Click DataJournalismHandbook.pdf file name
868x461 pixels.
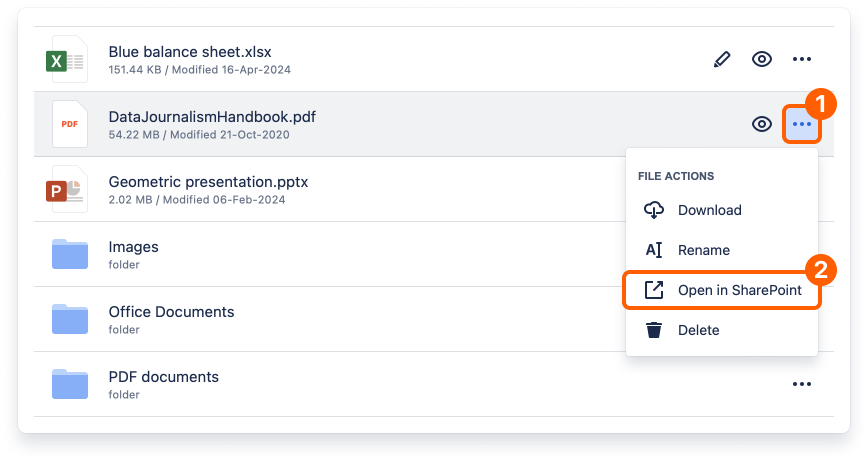pos(212,117)
